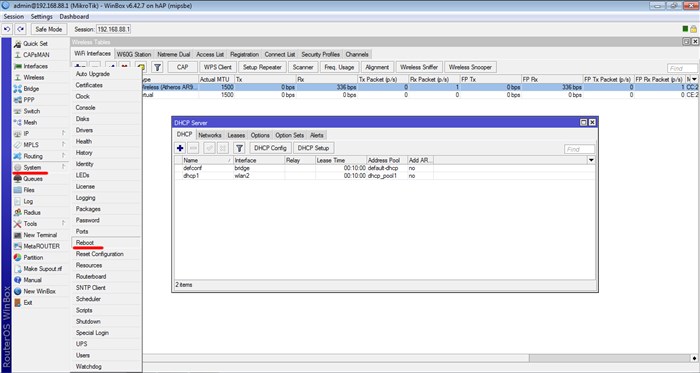Open MetaROUTER in sidebar

pos(41,246)
